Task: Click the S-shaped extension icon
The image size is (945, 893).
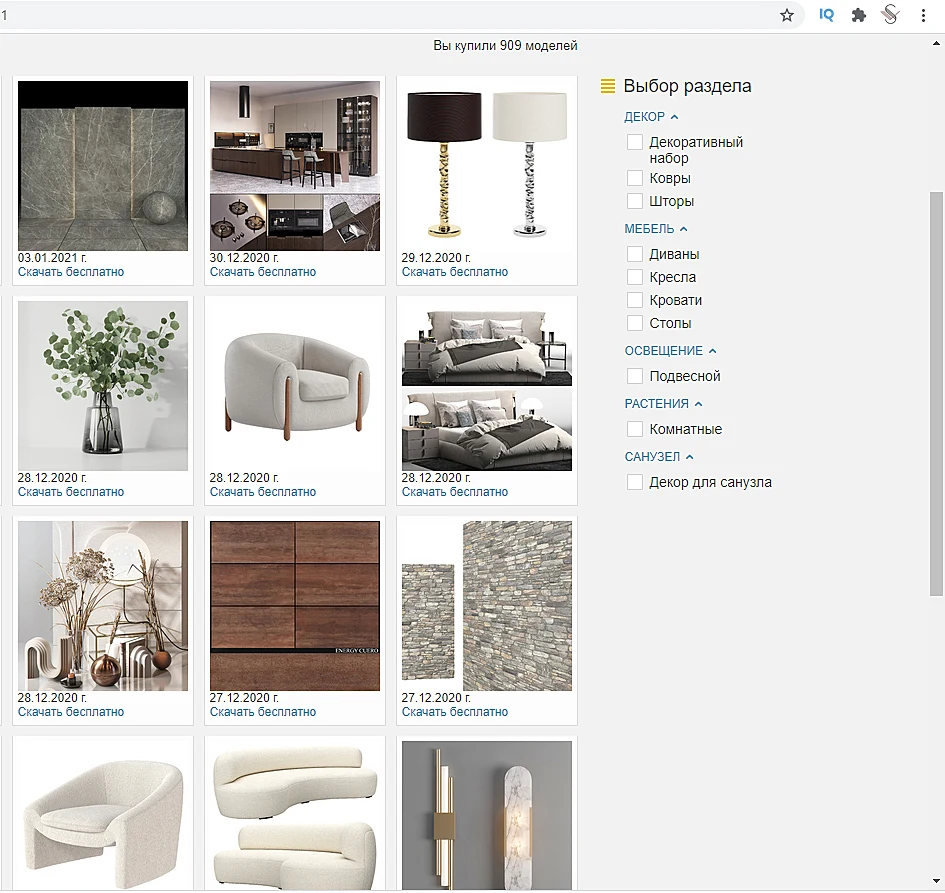Action: tap(890, 14)
